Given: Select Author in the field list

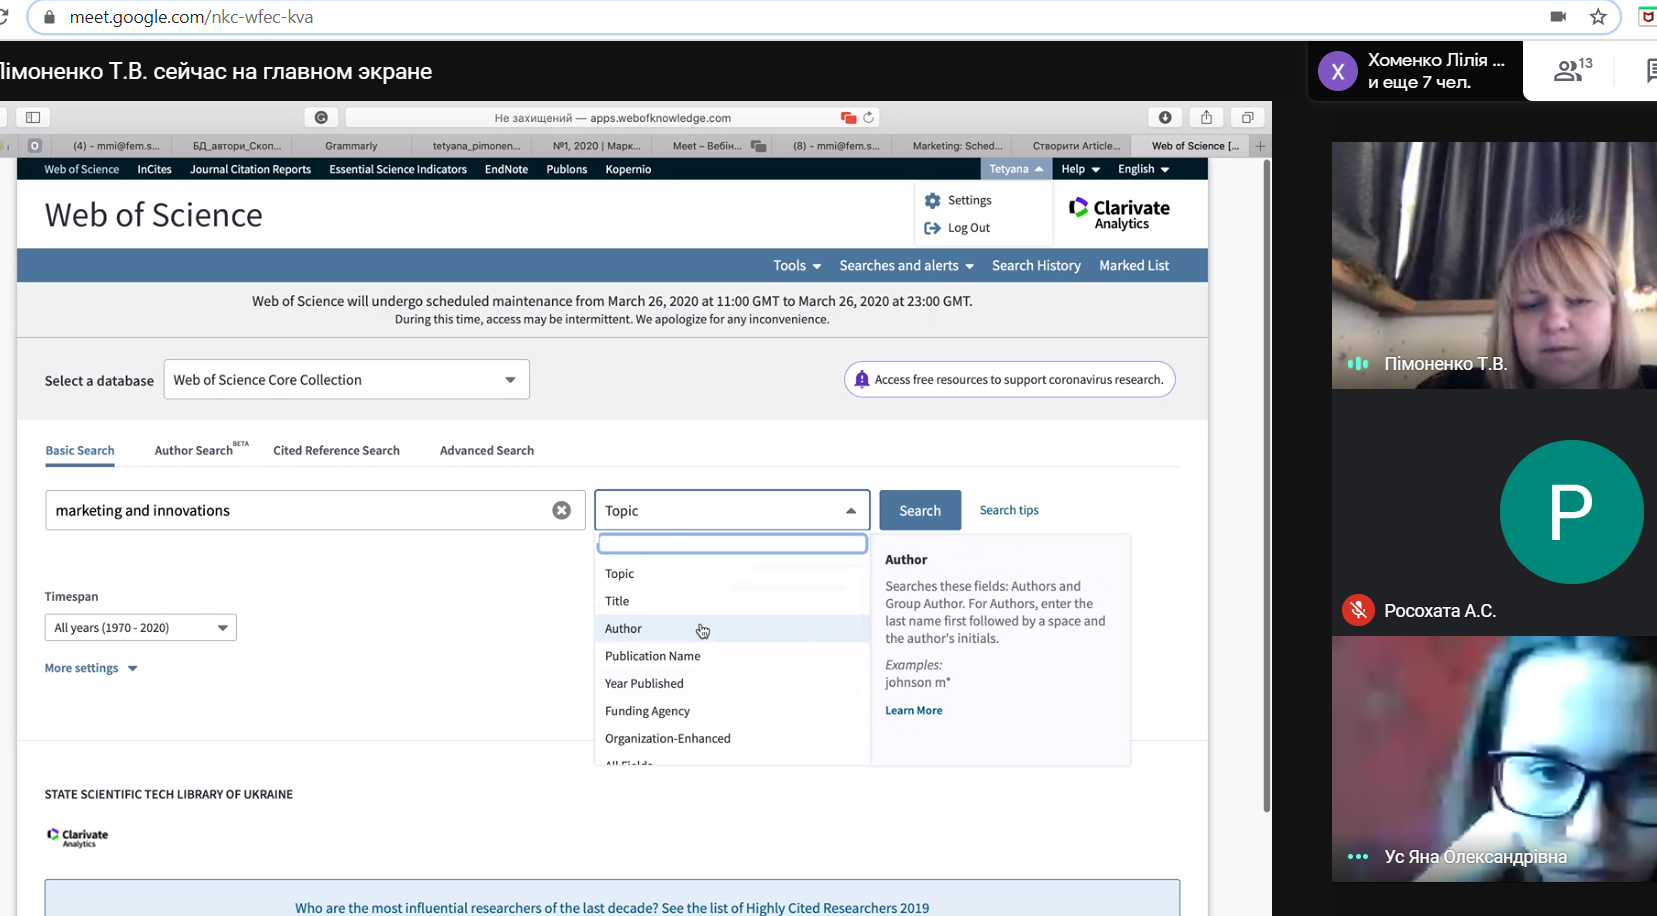Looking at the screenshot, I should pos(732,628).
